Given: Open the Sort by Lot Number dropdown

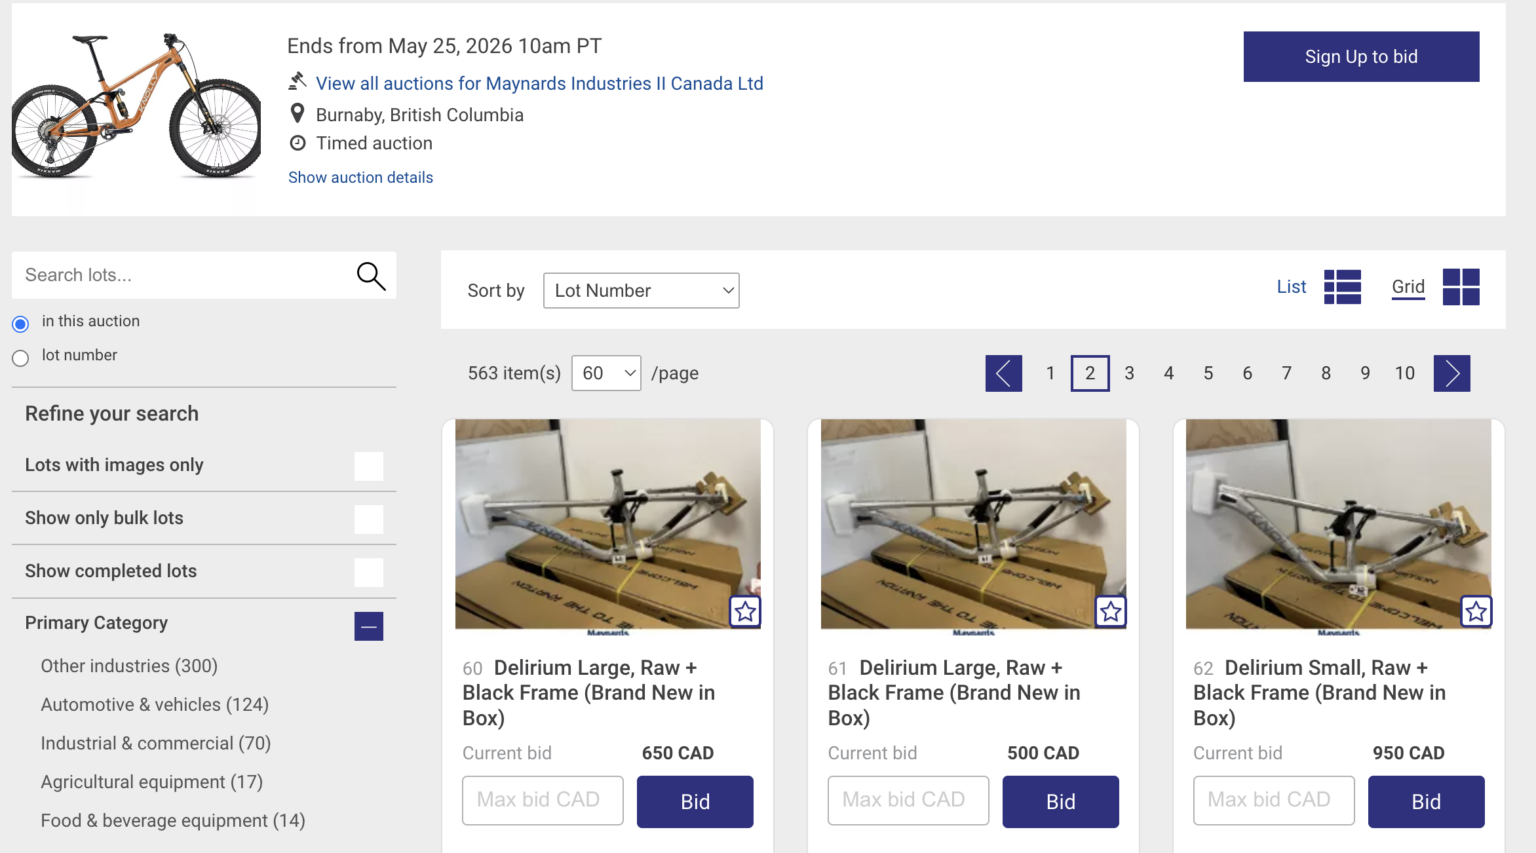Looking at the screenshot, I should (641, 291).
